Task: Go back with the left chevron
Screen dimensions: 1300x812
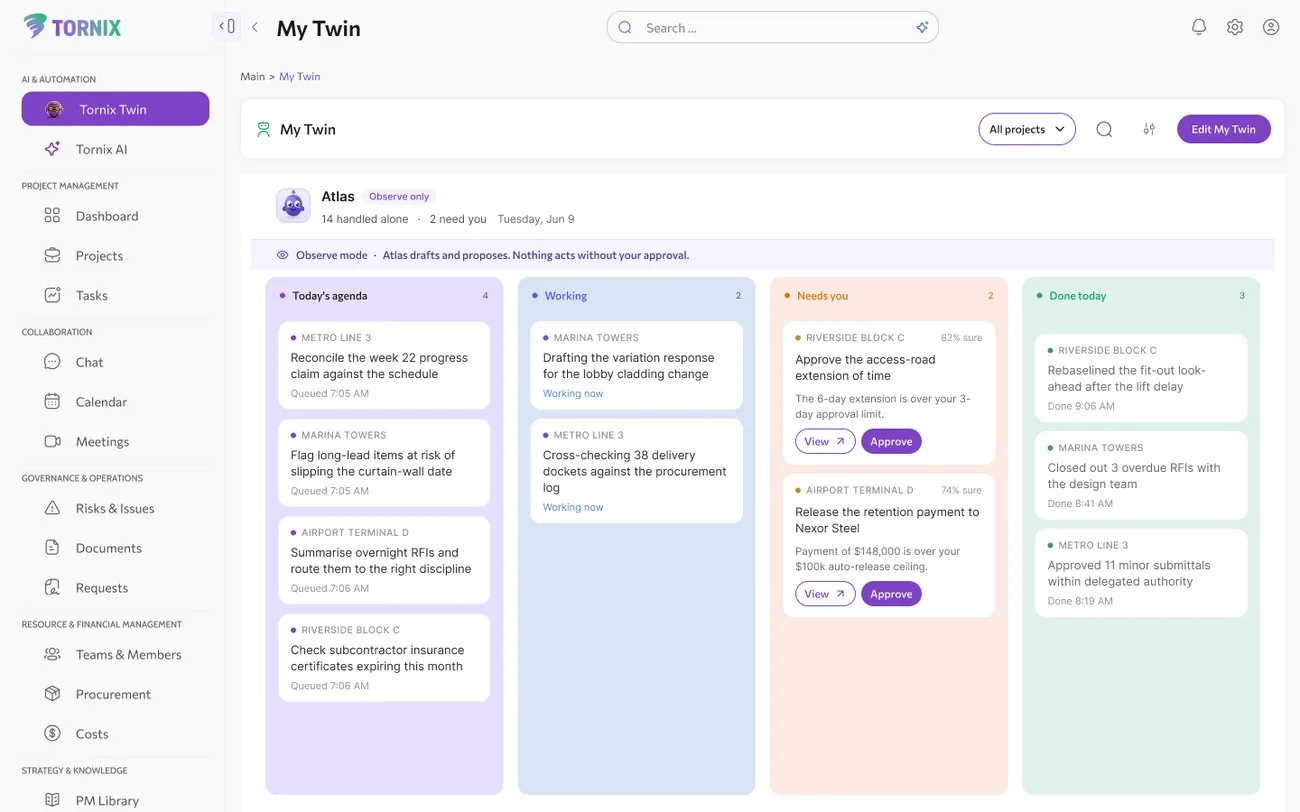Action: tap(255, 28)
